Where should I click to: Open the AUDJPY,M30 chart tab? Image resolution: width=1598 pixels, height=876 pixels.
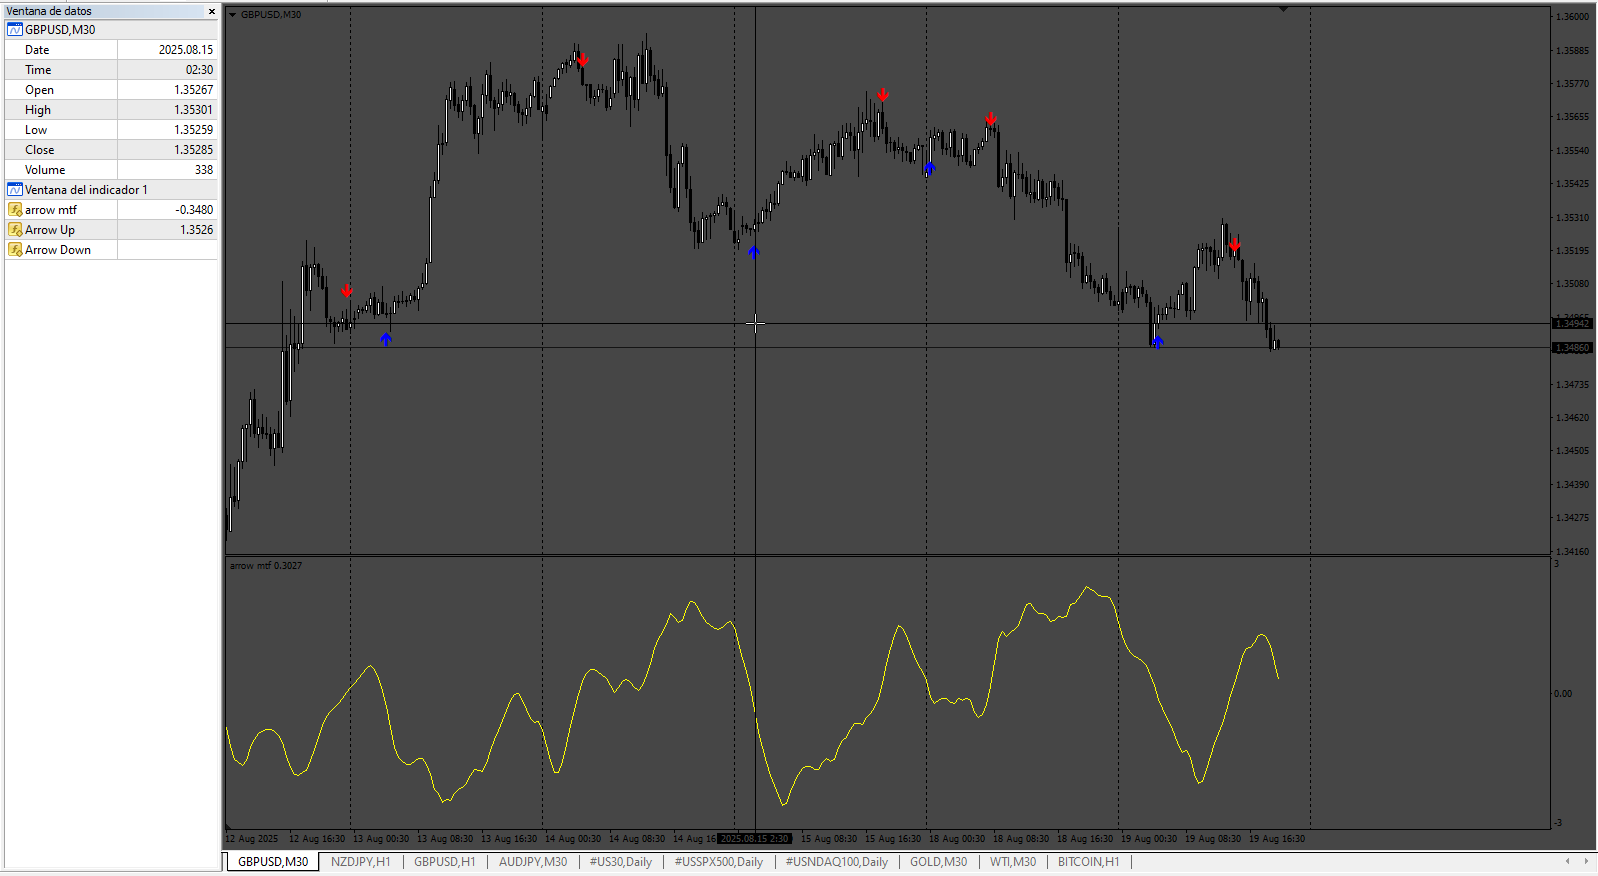click(533, 862)
